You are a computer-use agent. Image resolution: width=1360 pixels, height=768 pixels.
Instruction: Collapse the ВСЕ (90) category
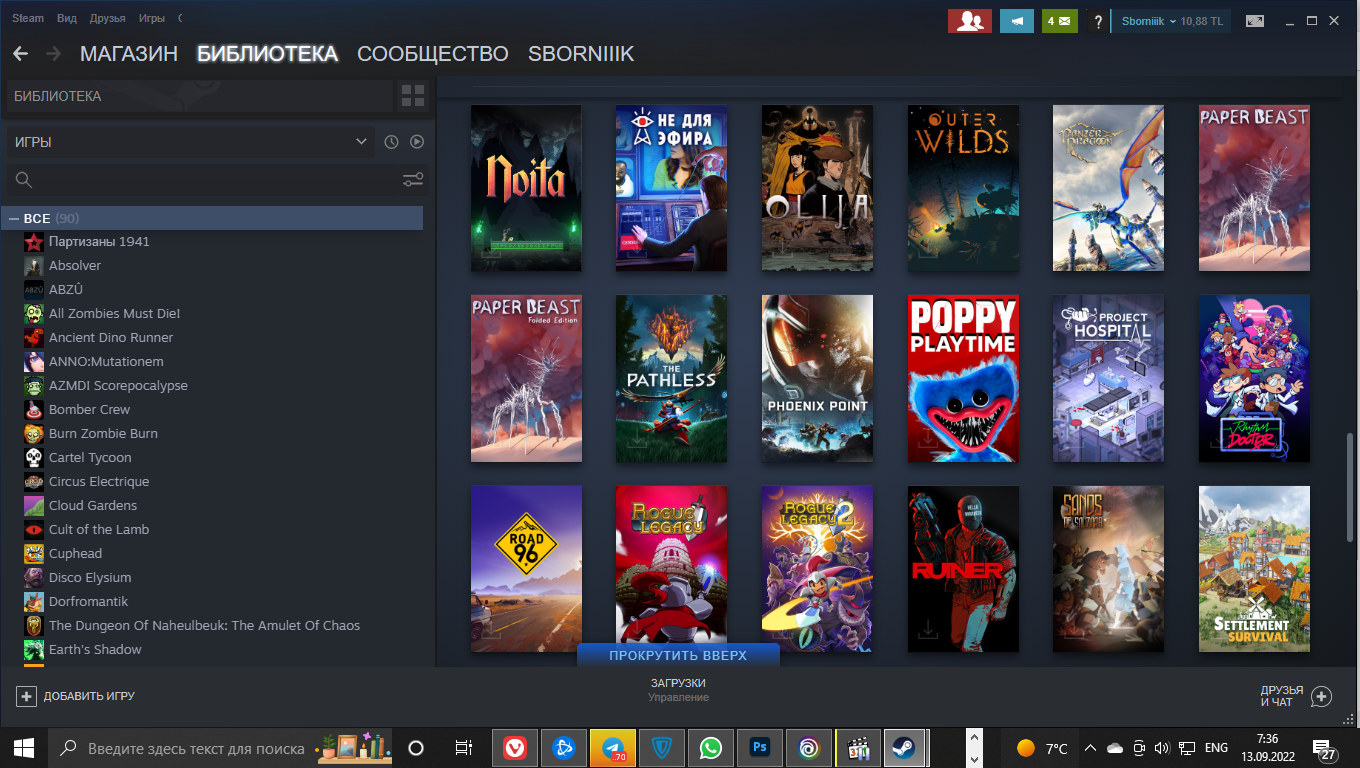(x=14, y=218)
